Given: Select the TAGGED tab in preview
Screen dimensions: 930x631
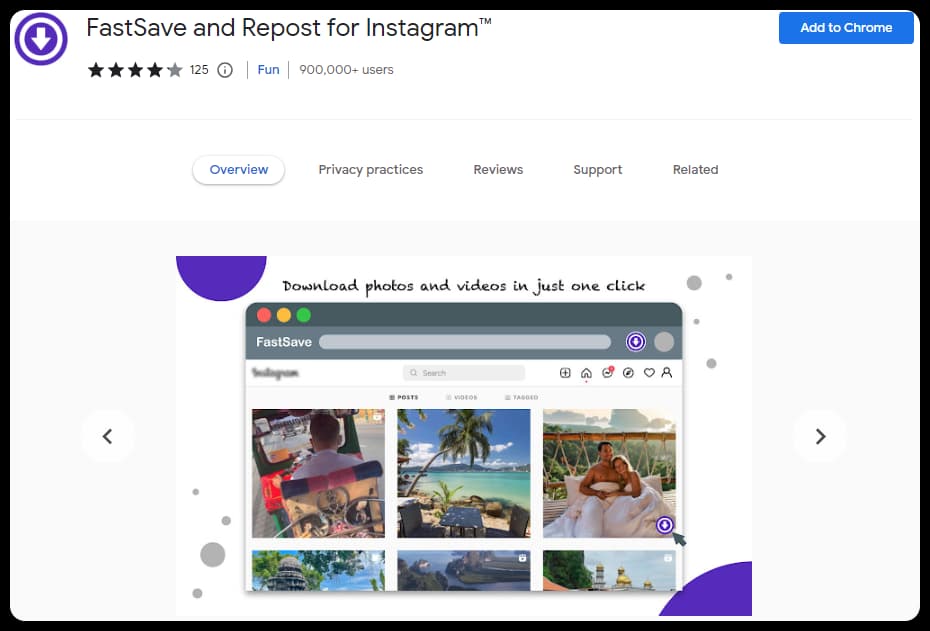Looking at the screenshot, I should [x=521, y=397].
